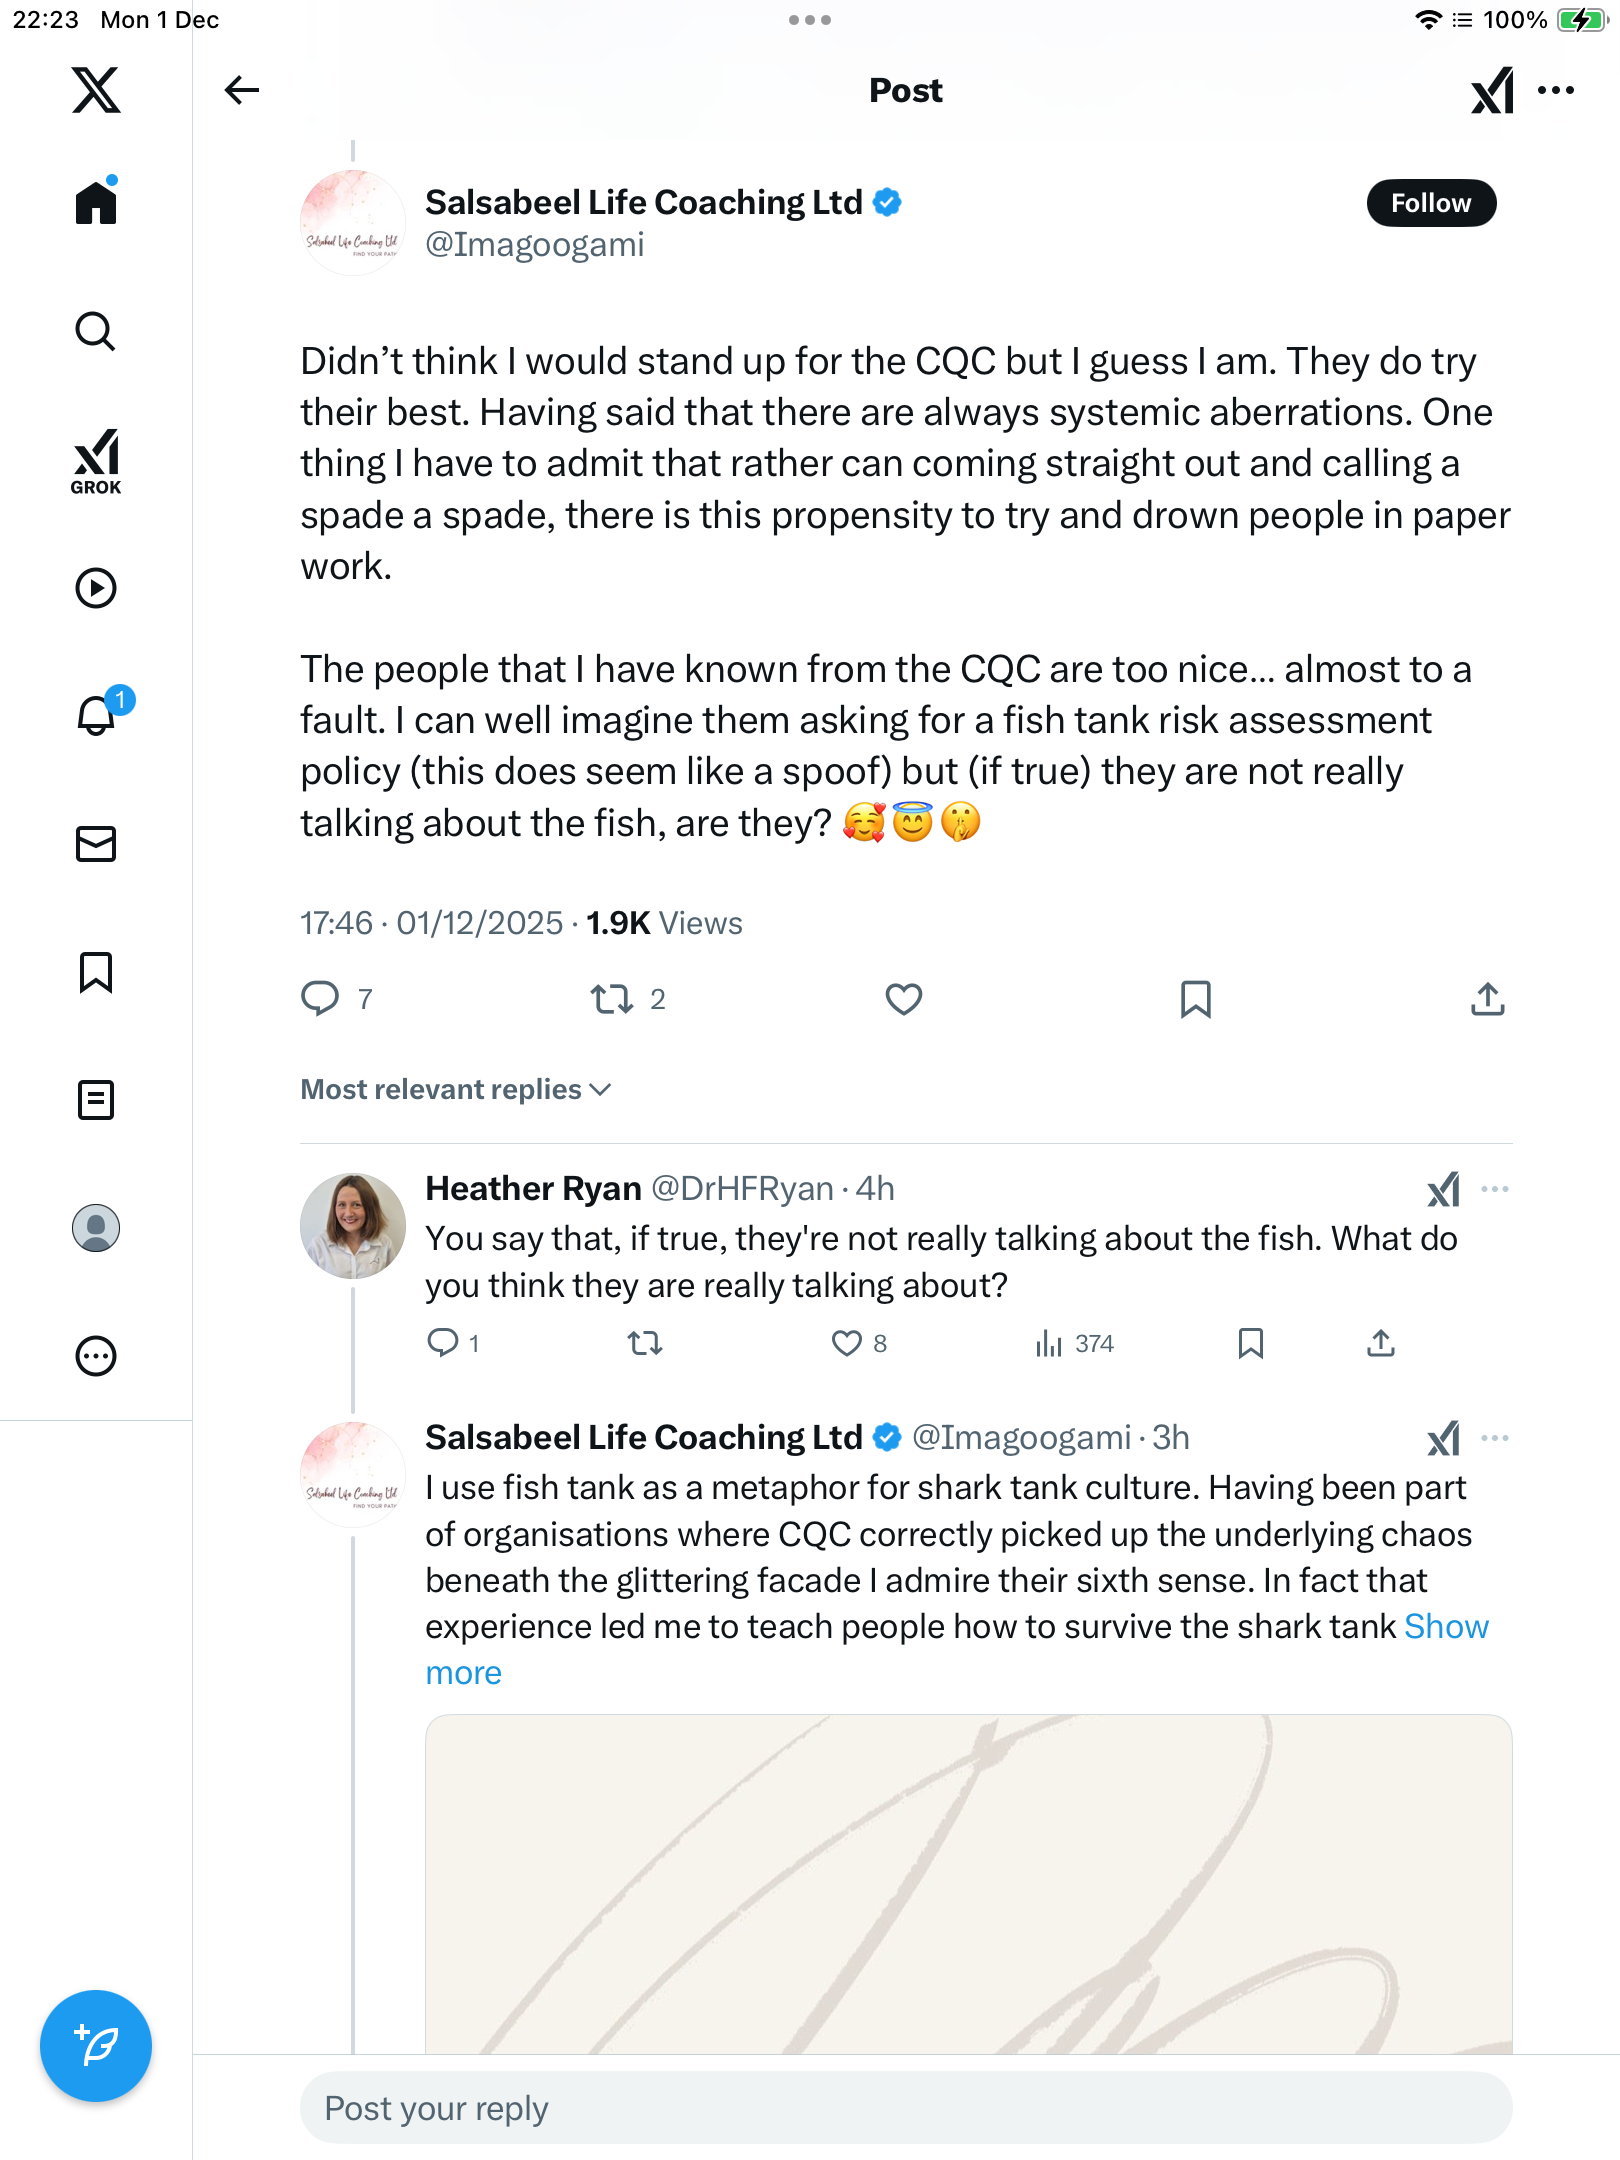1620x2160 pixels.
Task: Open the Search page
Action: [x=96, y=331]
